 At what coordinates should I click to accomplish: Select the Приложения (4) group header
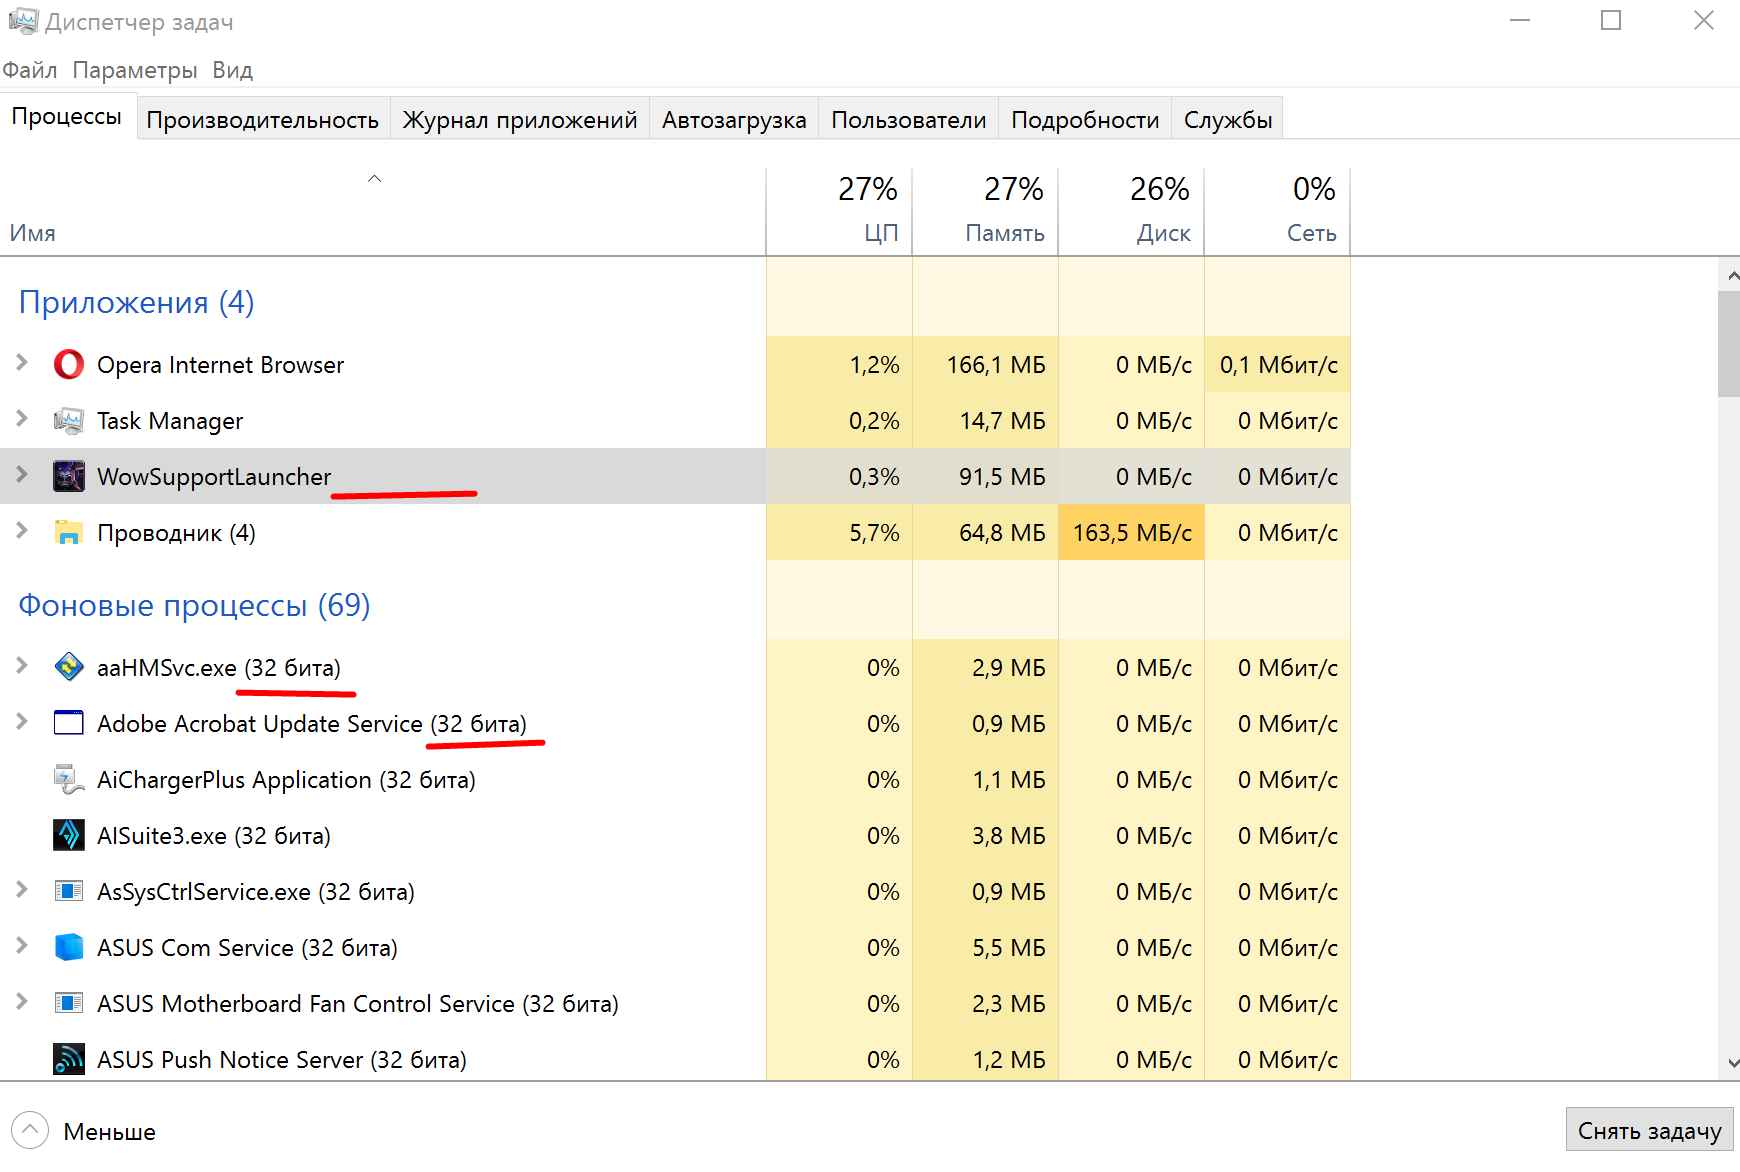(136, 302)
